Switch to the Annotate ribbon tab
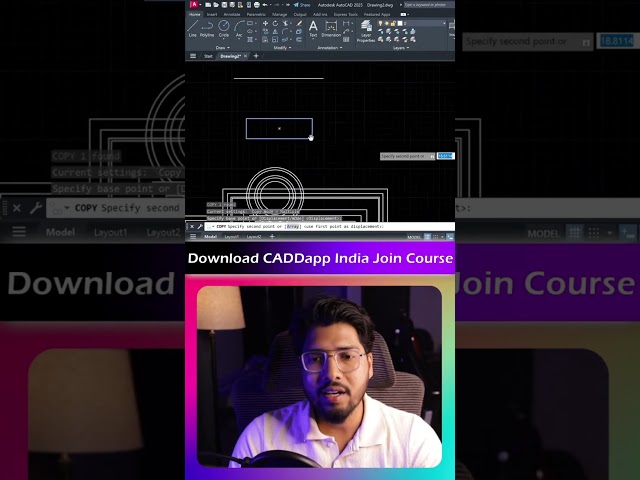 click(x=232, y=14)
